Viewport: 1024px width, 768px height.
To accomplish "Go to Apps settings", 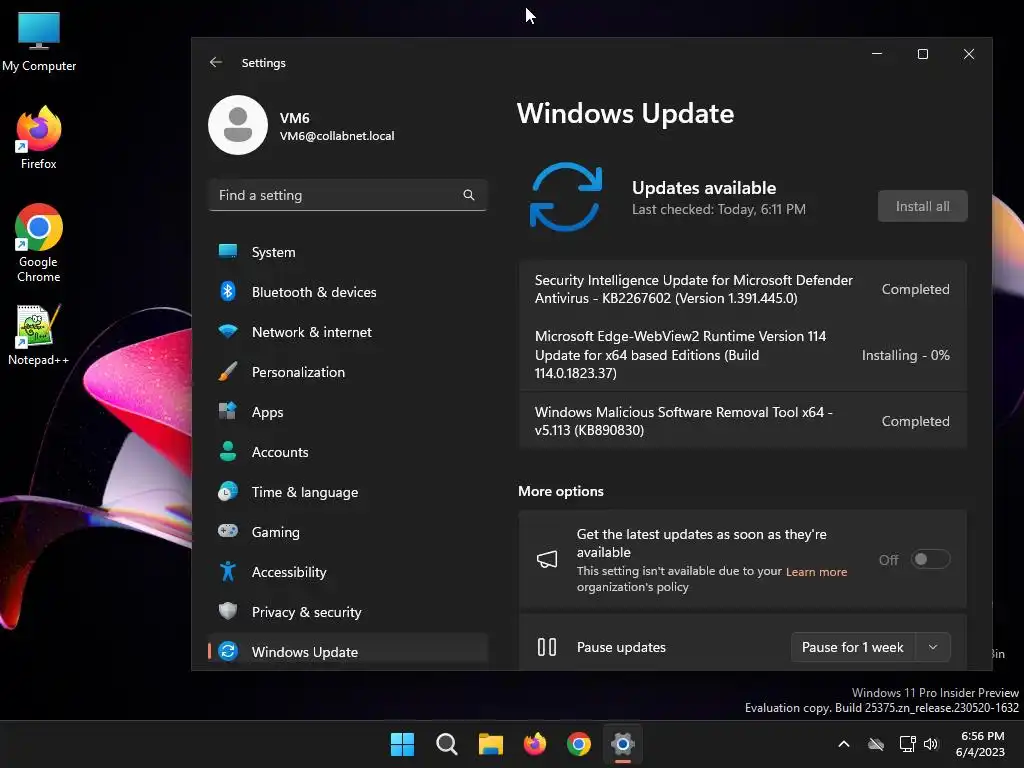I will pyautogui.click(x=348, y=411).
